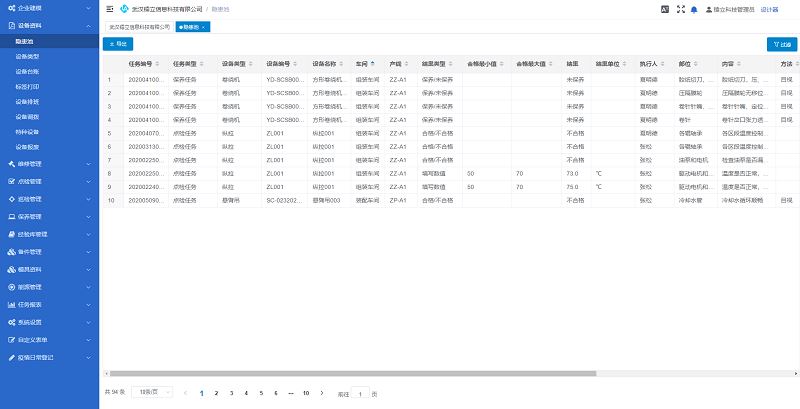Click the 系统设置 gears icon in sidebar
Image resolution: width=800 pixels, height=409 pixels.
pos(9,322)
